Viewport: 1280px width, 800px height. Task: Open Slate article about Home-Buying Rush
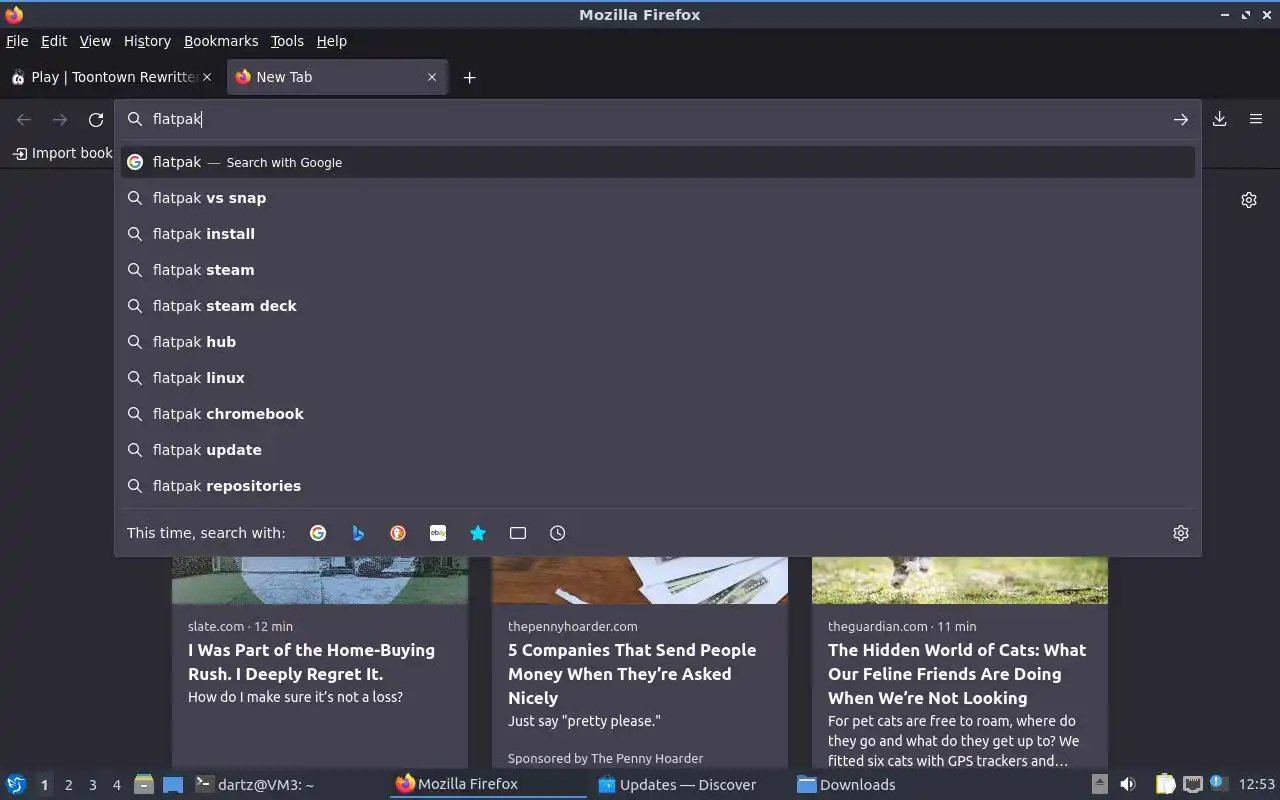311,662
